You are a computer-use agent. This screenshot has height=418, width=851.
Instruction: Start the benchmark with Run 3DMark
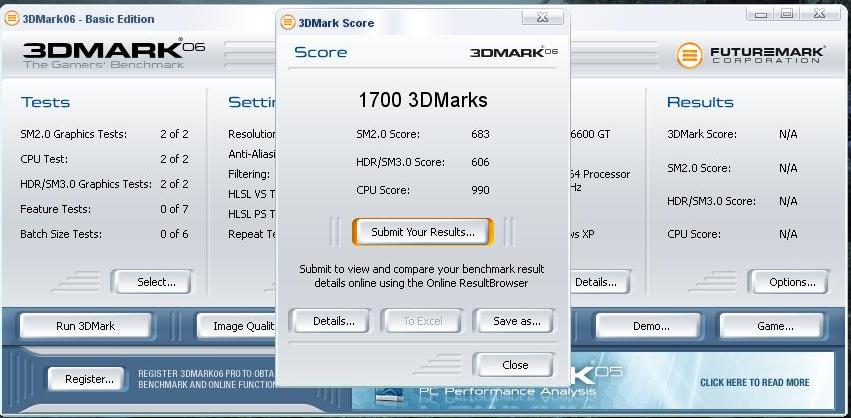pyautogui.click(x=86, y=326)
